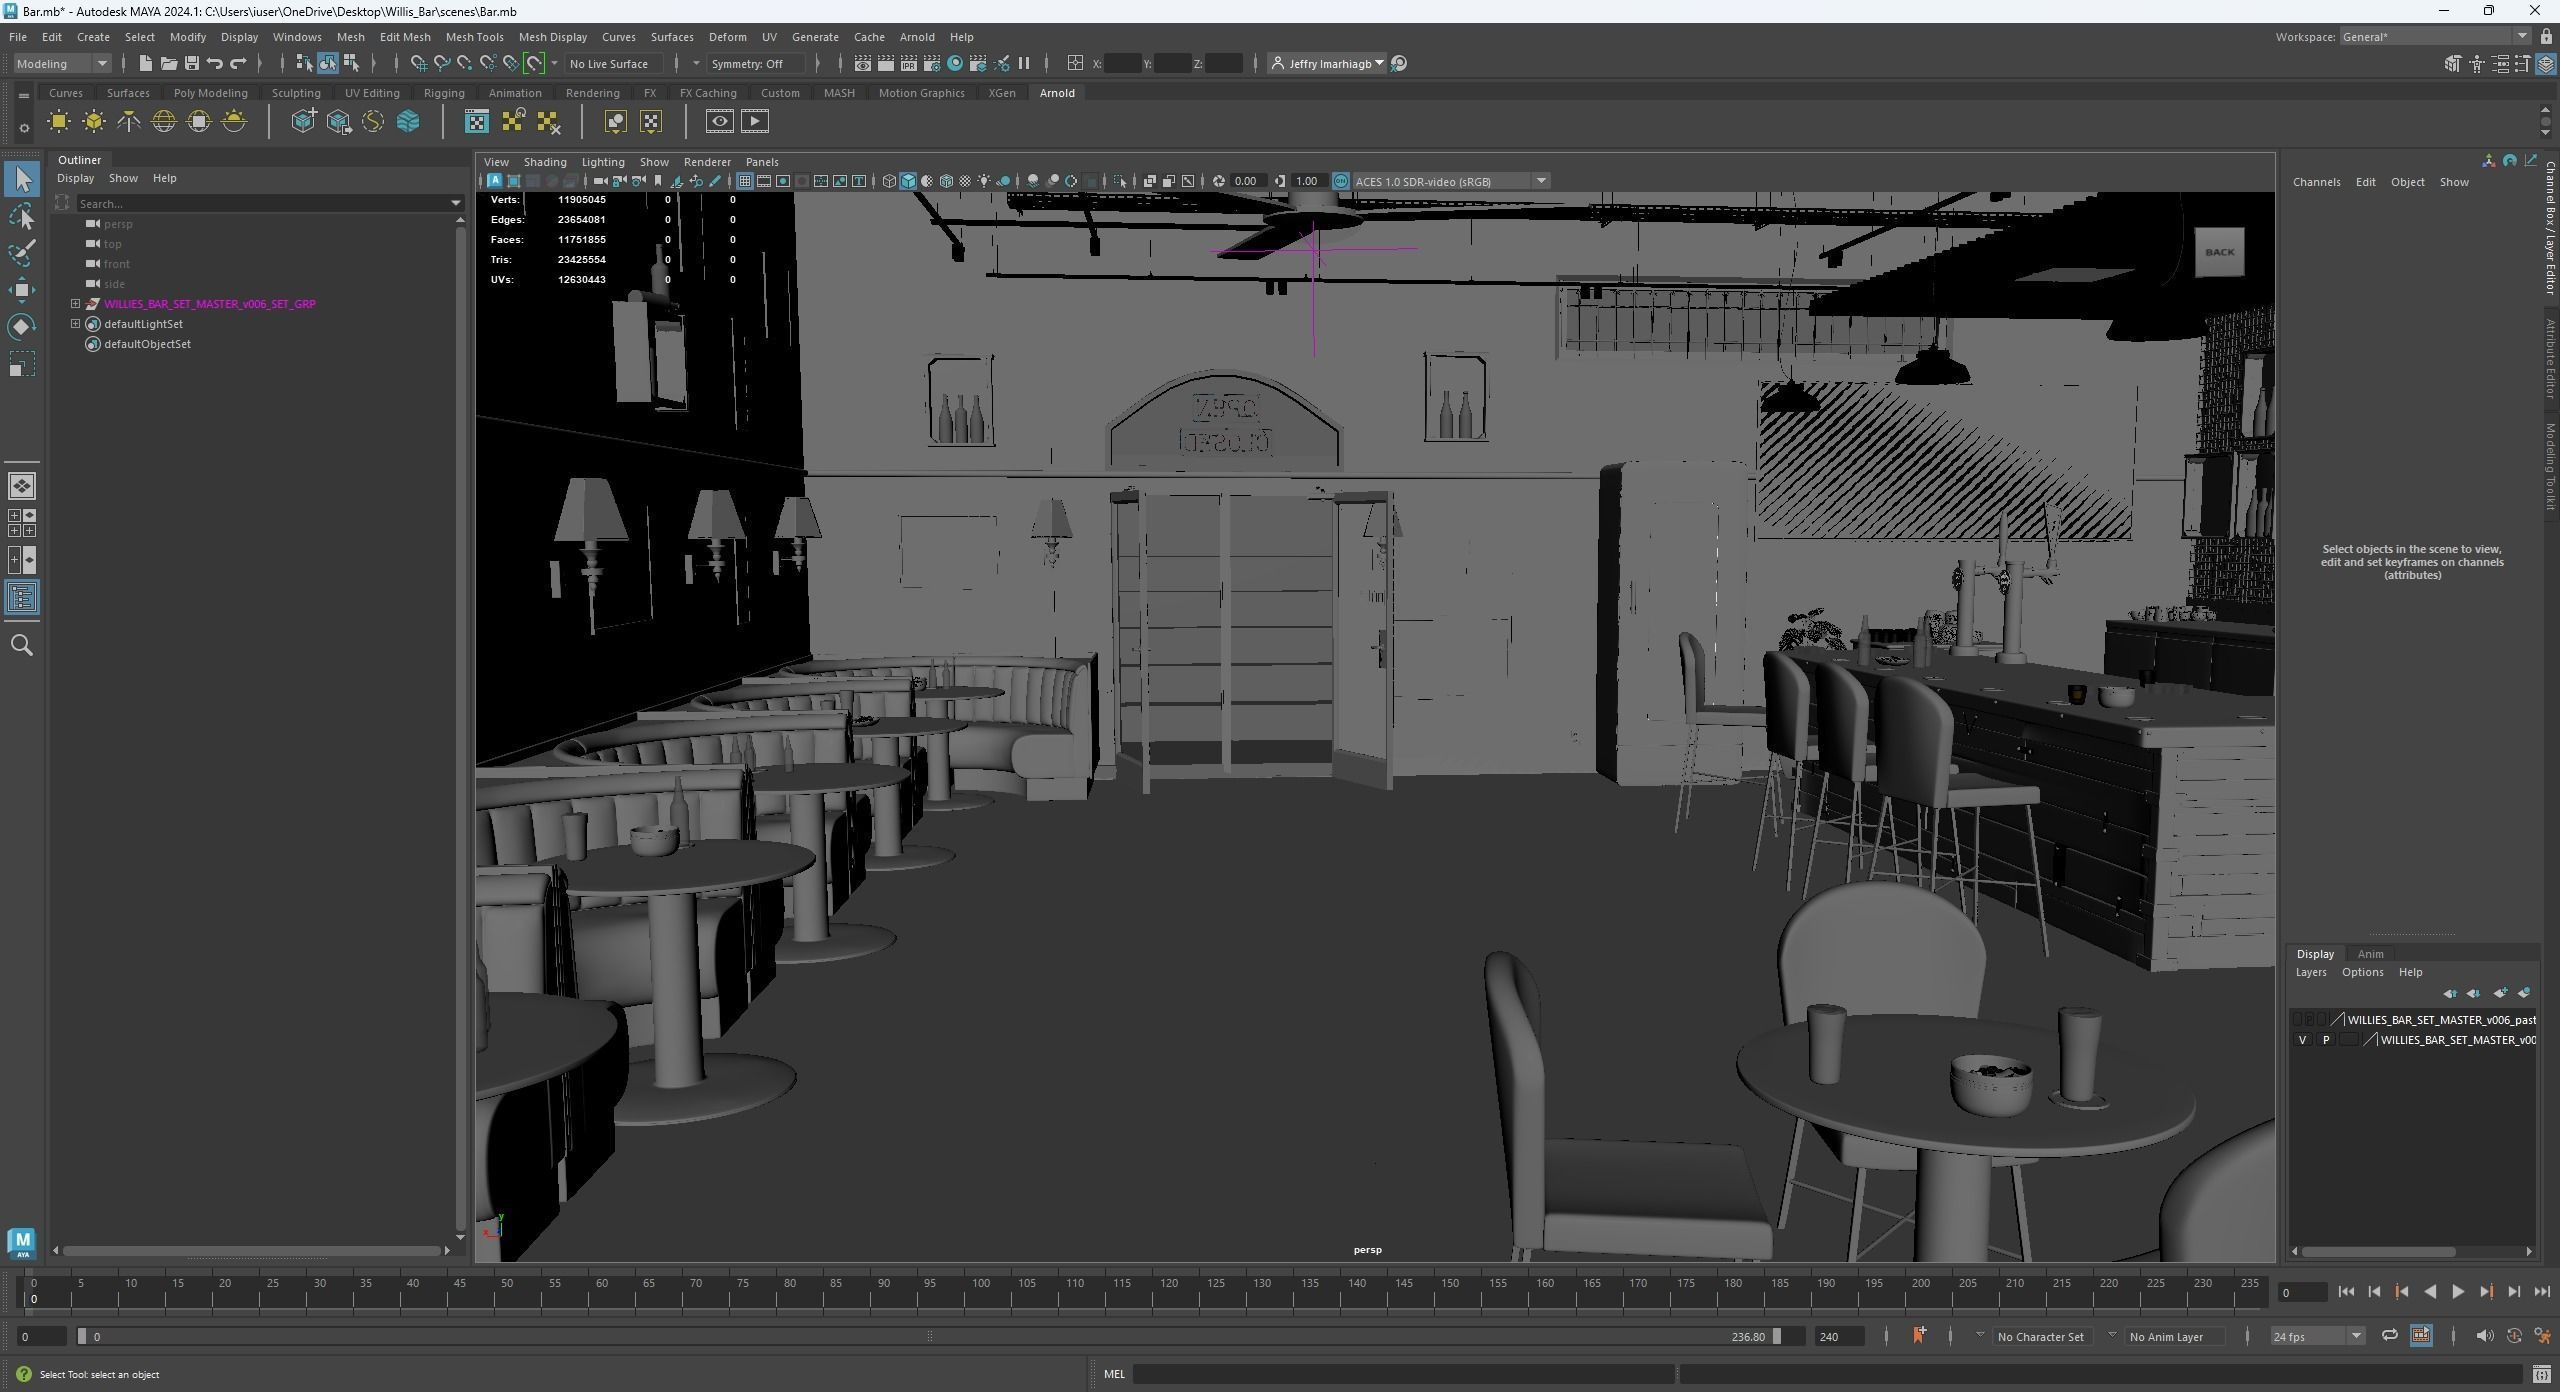2560x1392 pixels.
Task: Switch to the Anim tab in layer editor
Action: (2370, 954)
